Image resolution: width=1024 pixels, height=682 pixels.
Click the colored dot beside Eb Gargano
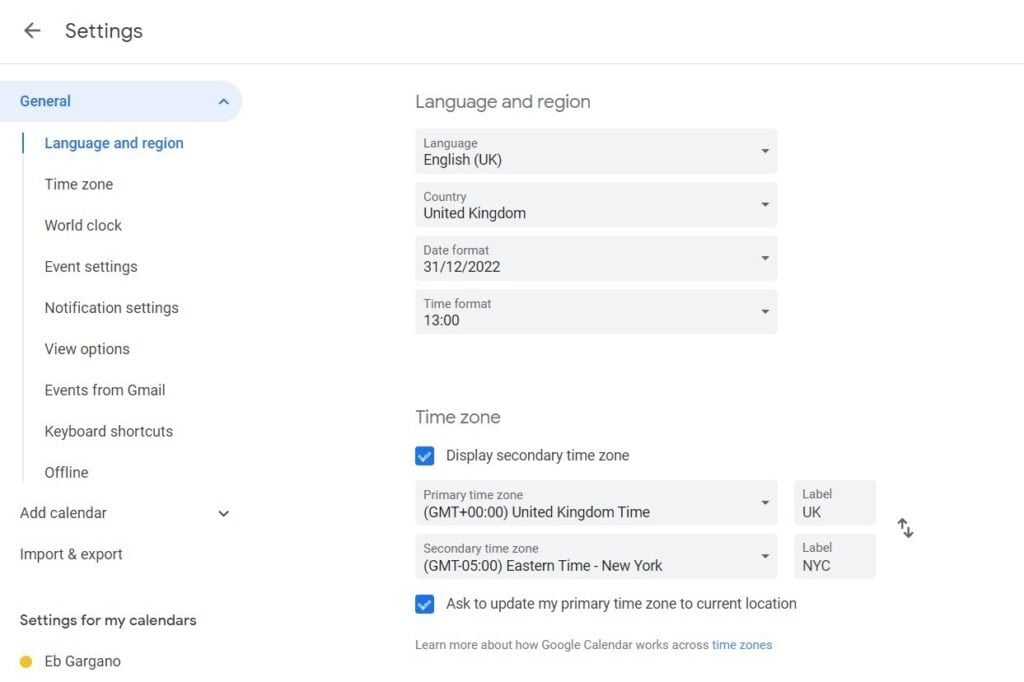[x=26, y=661]
